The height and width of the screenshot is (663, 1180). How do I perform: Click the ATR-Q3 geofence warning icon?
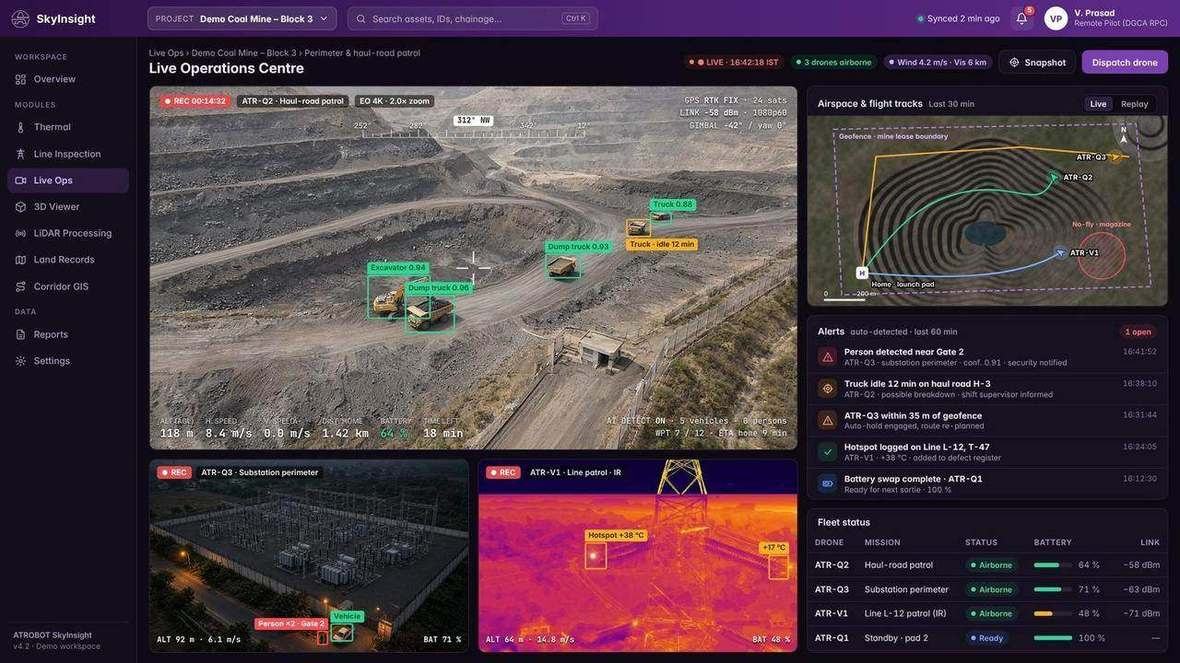(x=828, y=421)
